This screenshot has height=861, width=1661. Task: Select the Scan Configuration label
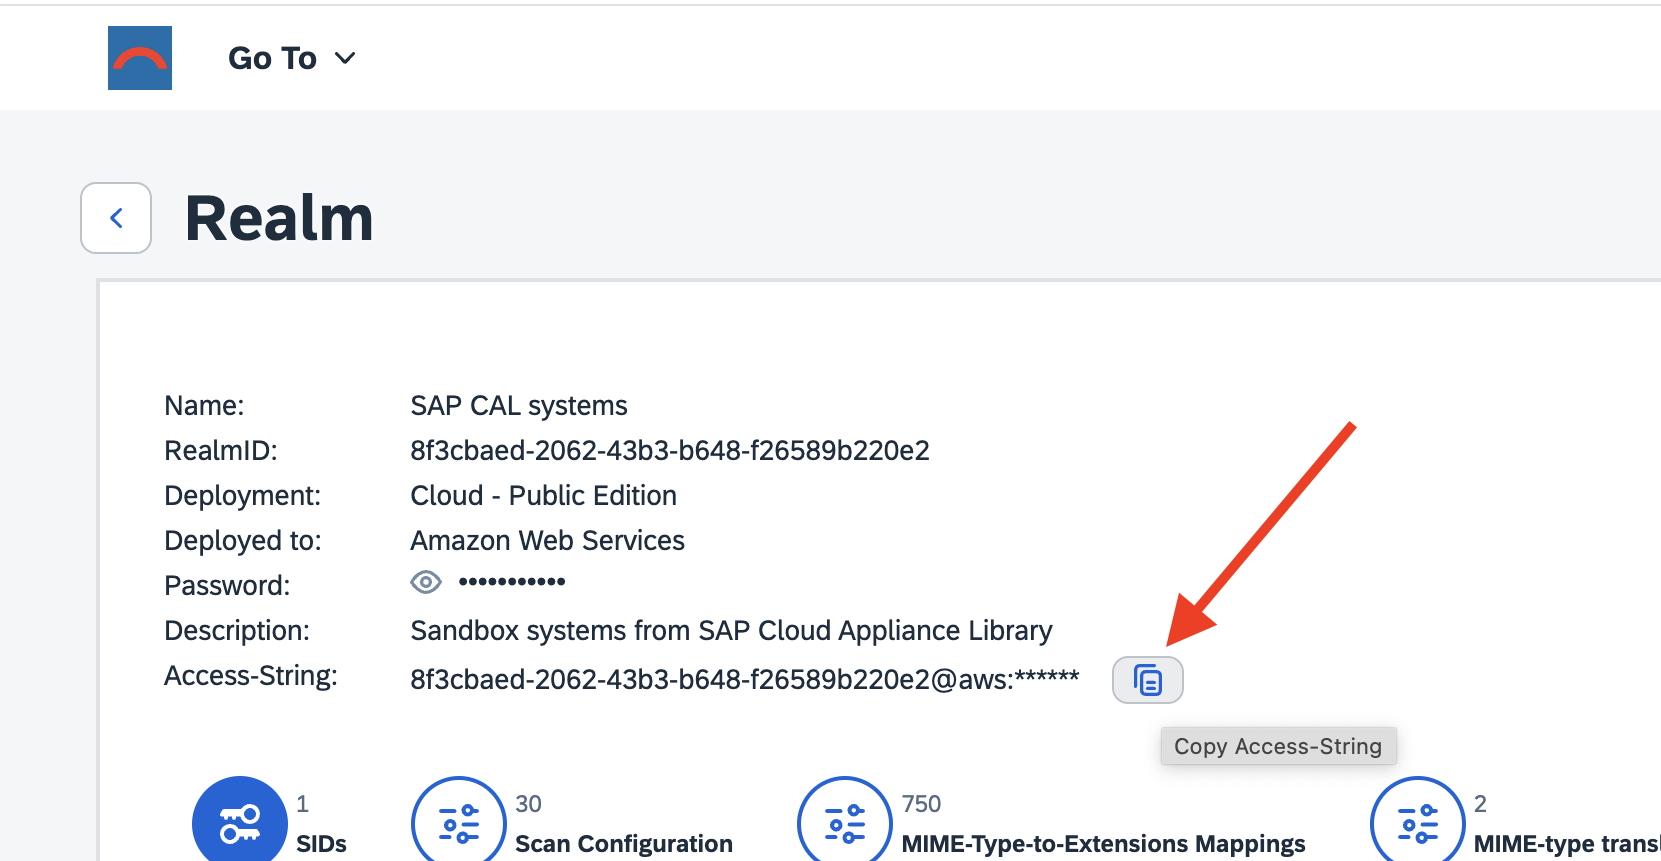point(624,844)
